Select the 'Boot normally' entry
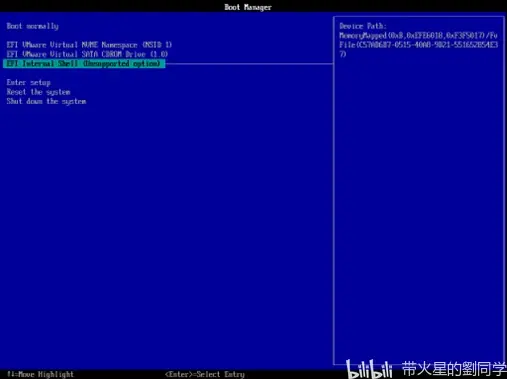Screen dimensions: 507x379 [x=32, y=26]
